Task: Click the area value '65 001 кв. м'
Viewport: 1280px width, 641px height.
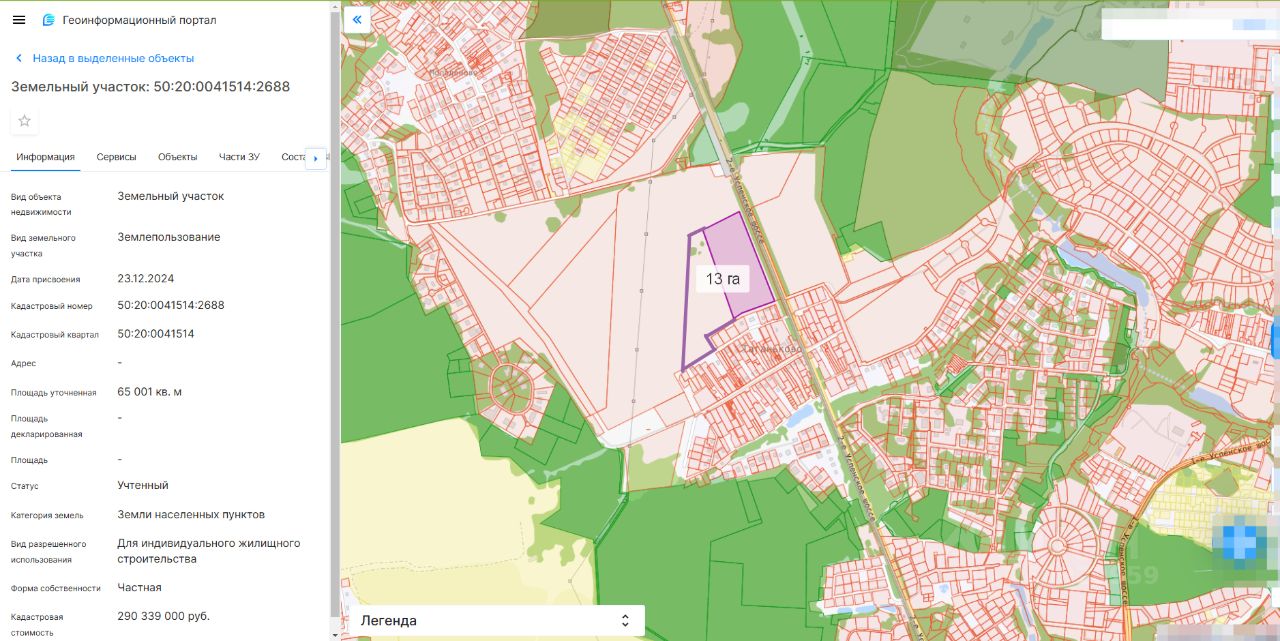Action: point(150,391)
